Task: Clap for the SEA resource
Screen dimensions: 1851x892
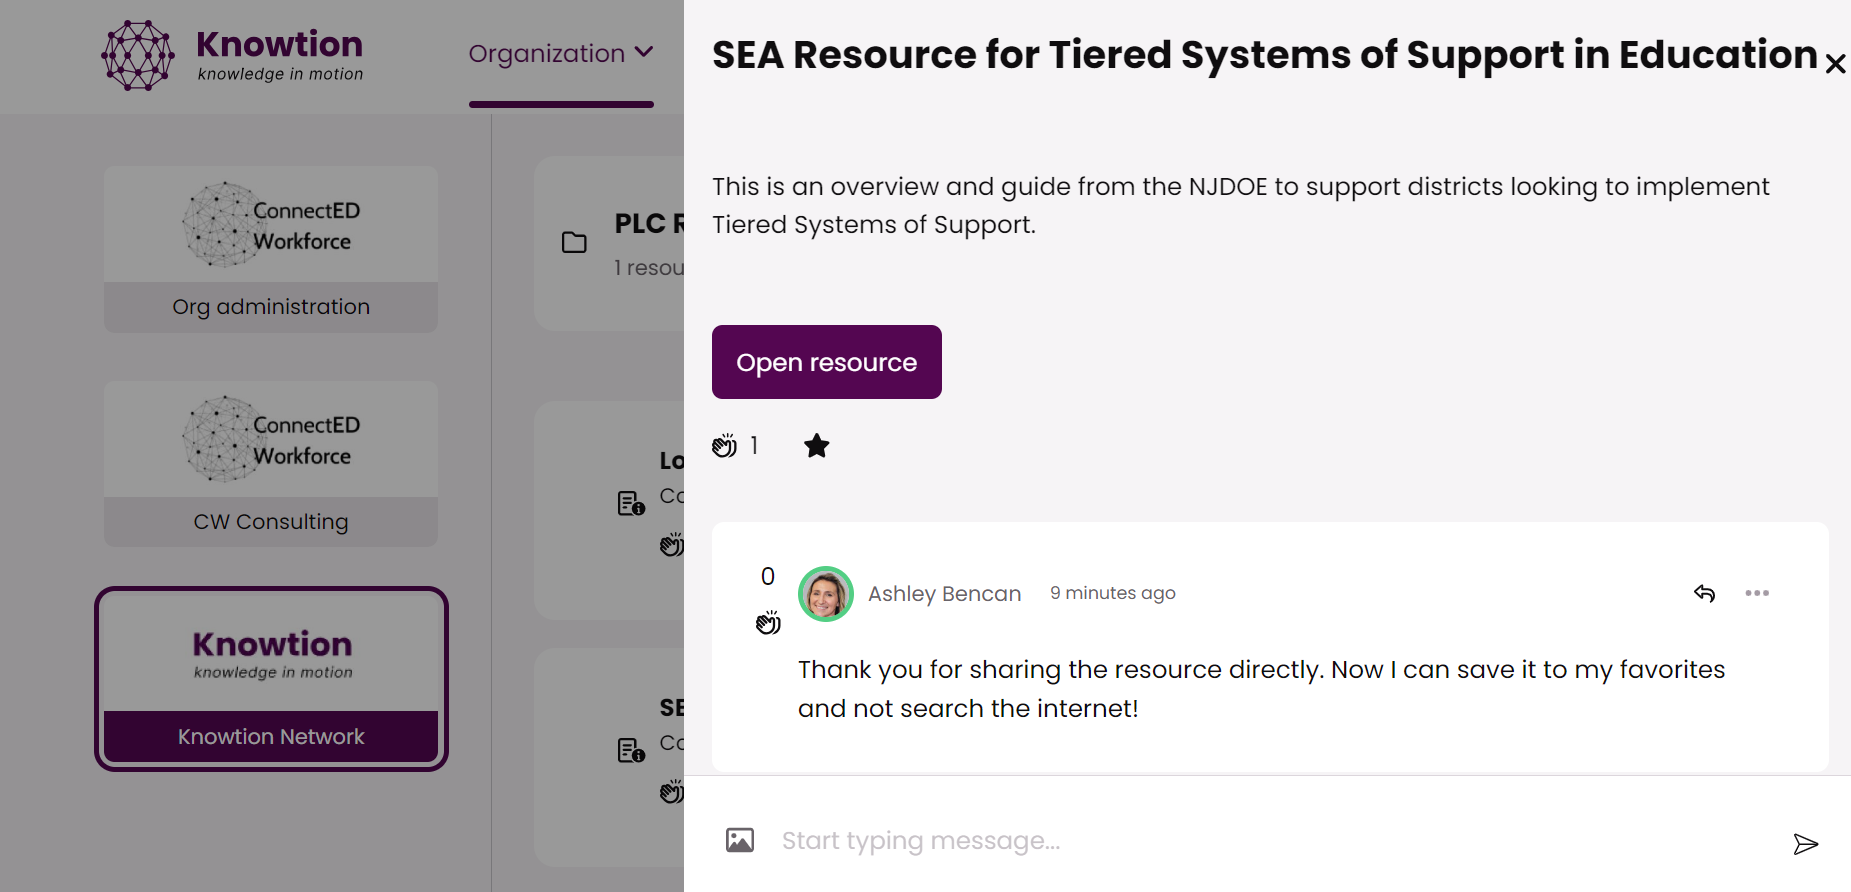Action: coord(725,446)
